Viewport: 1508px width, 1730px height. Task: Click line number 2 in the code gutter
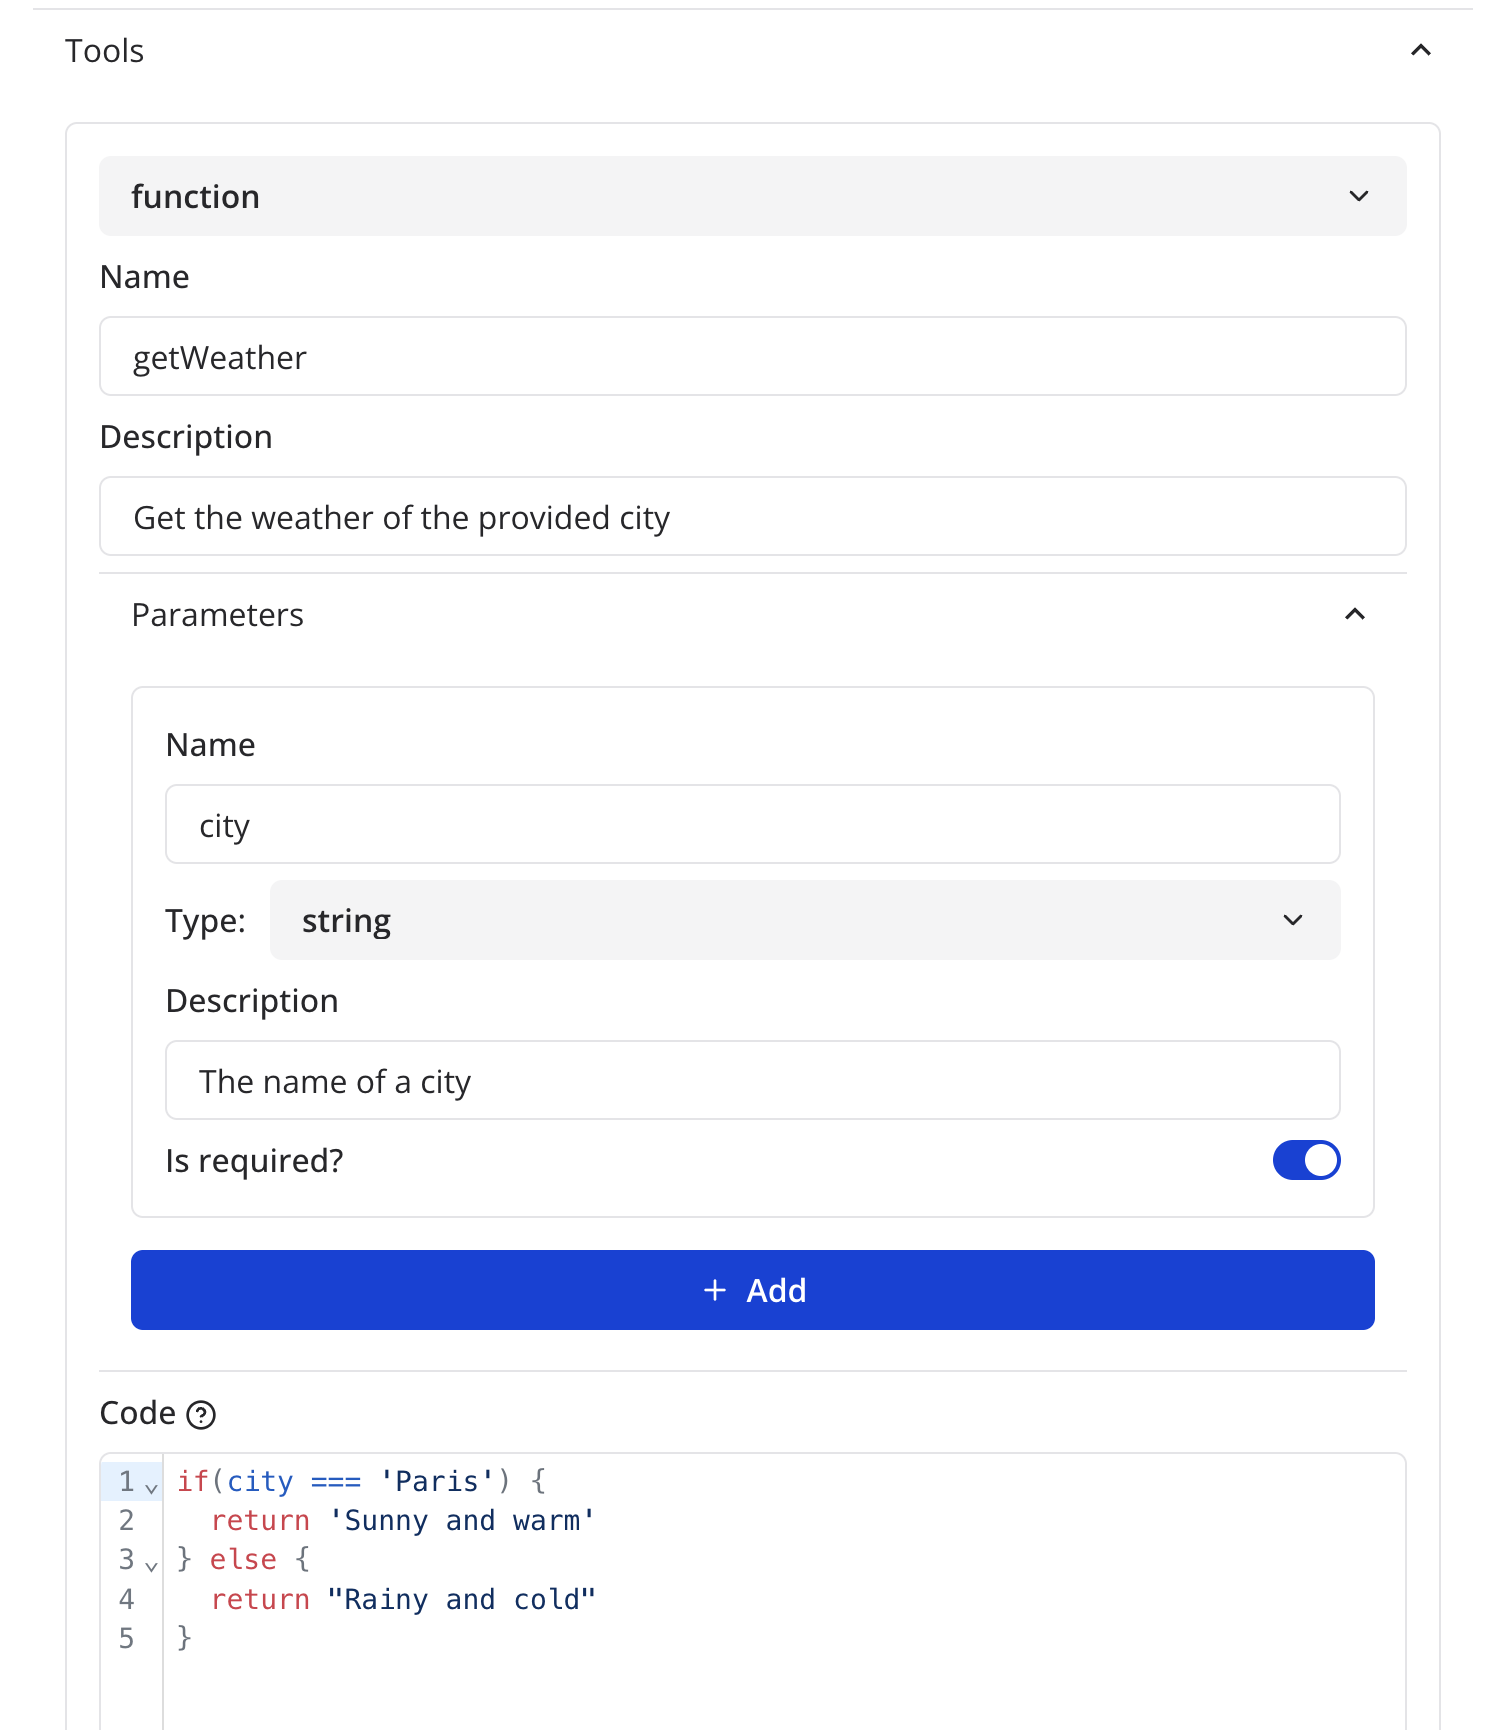[x=127, y=1521]
